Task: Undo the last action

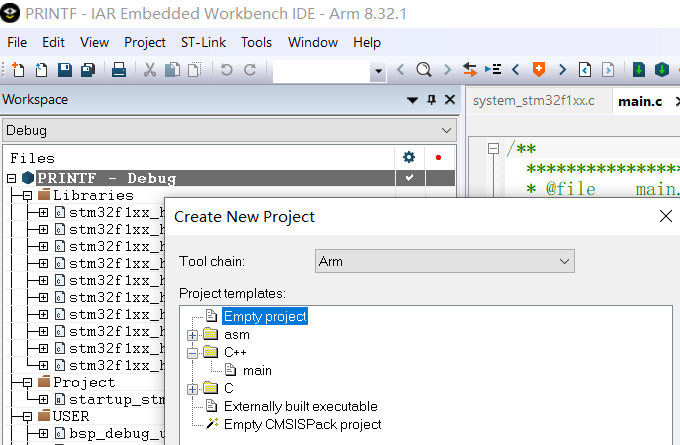Action: point(226,69)
